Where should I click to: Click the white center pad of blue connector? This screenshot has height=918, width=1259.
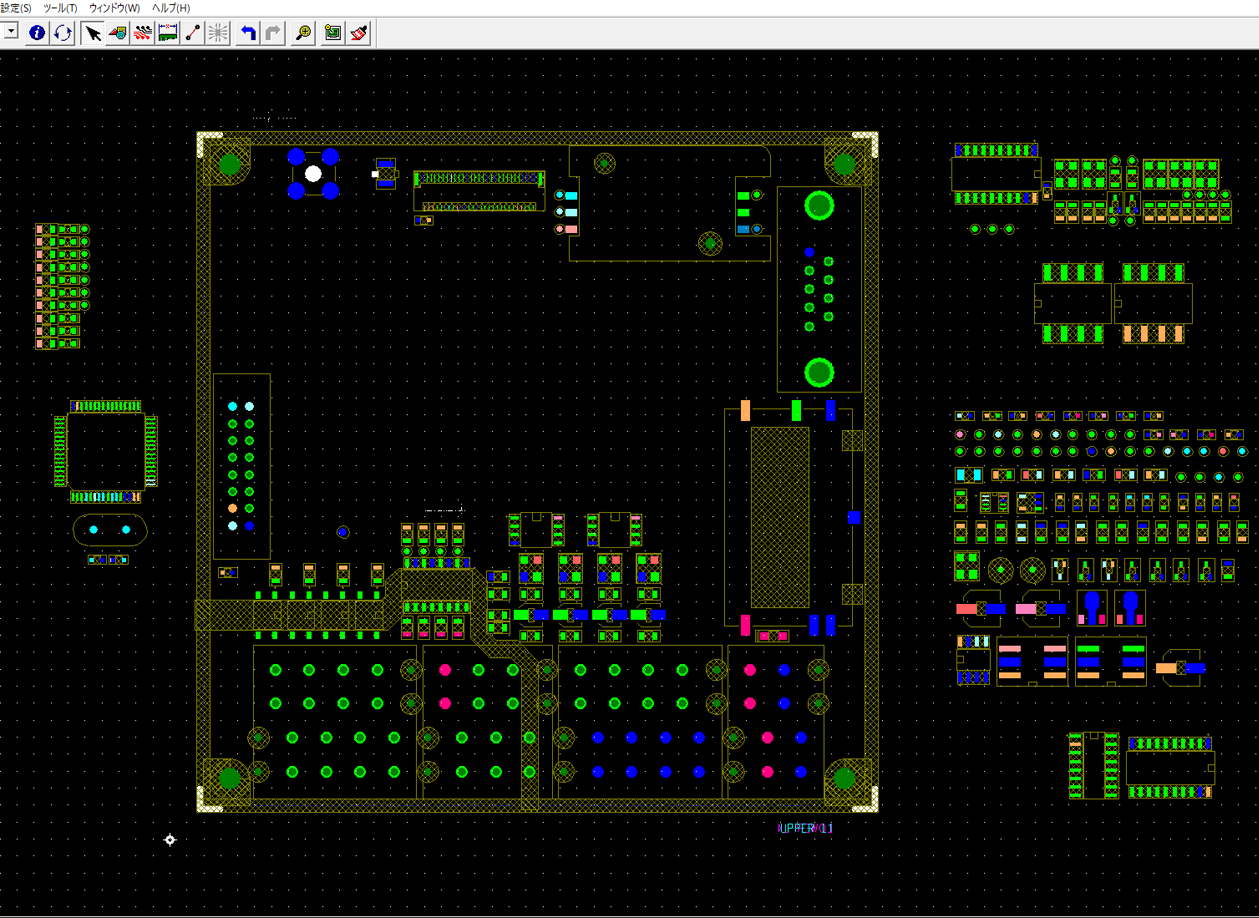point(313,174)
